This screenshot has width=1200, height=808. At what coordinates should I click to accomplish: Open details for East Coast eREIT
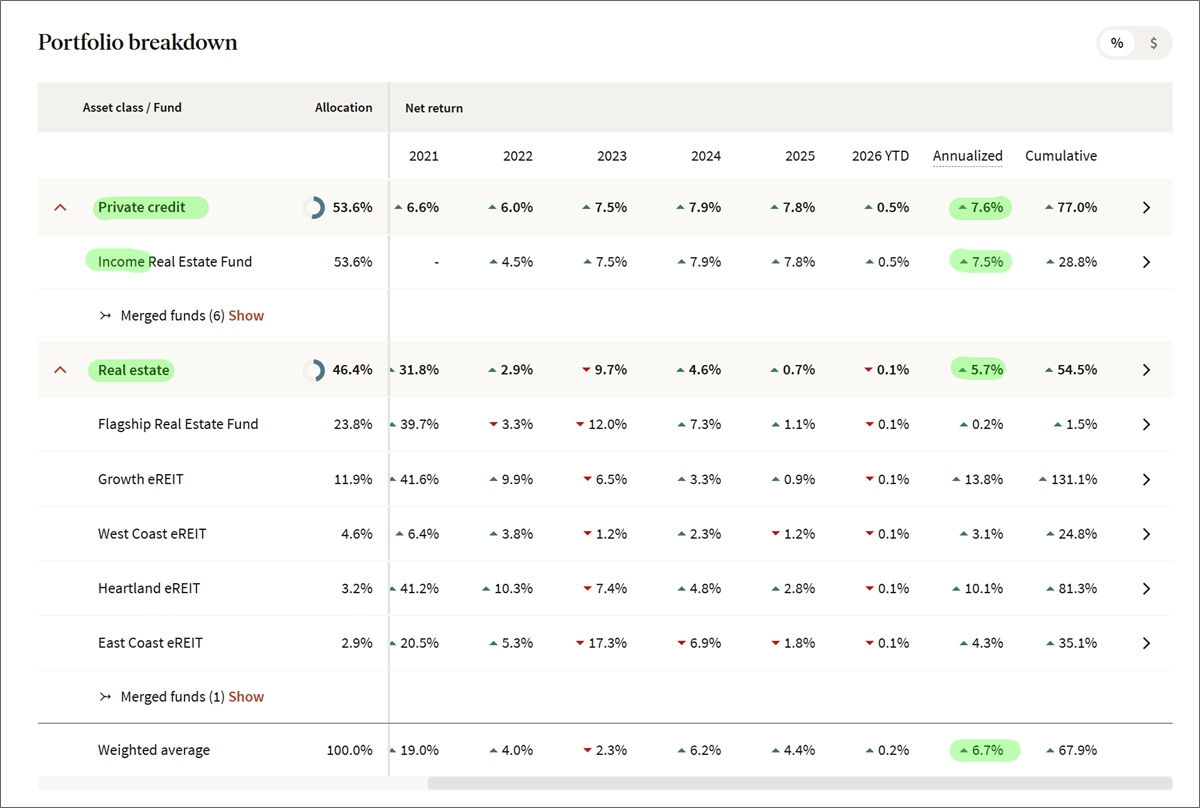1146,643
